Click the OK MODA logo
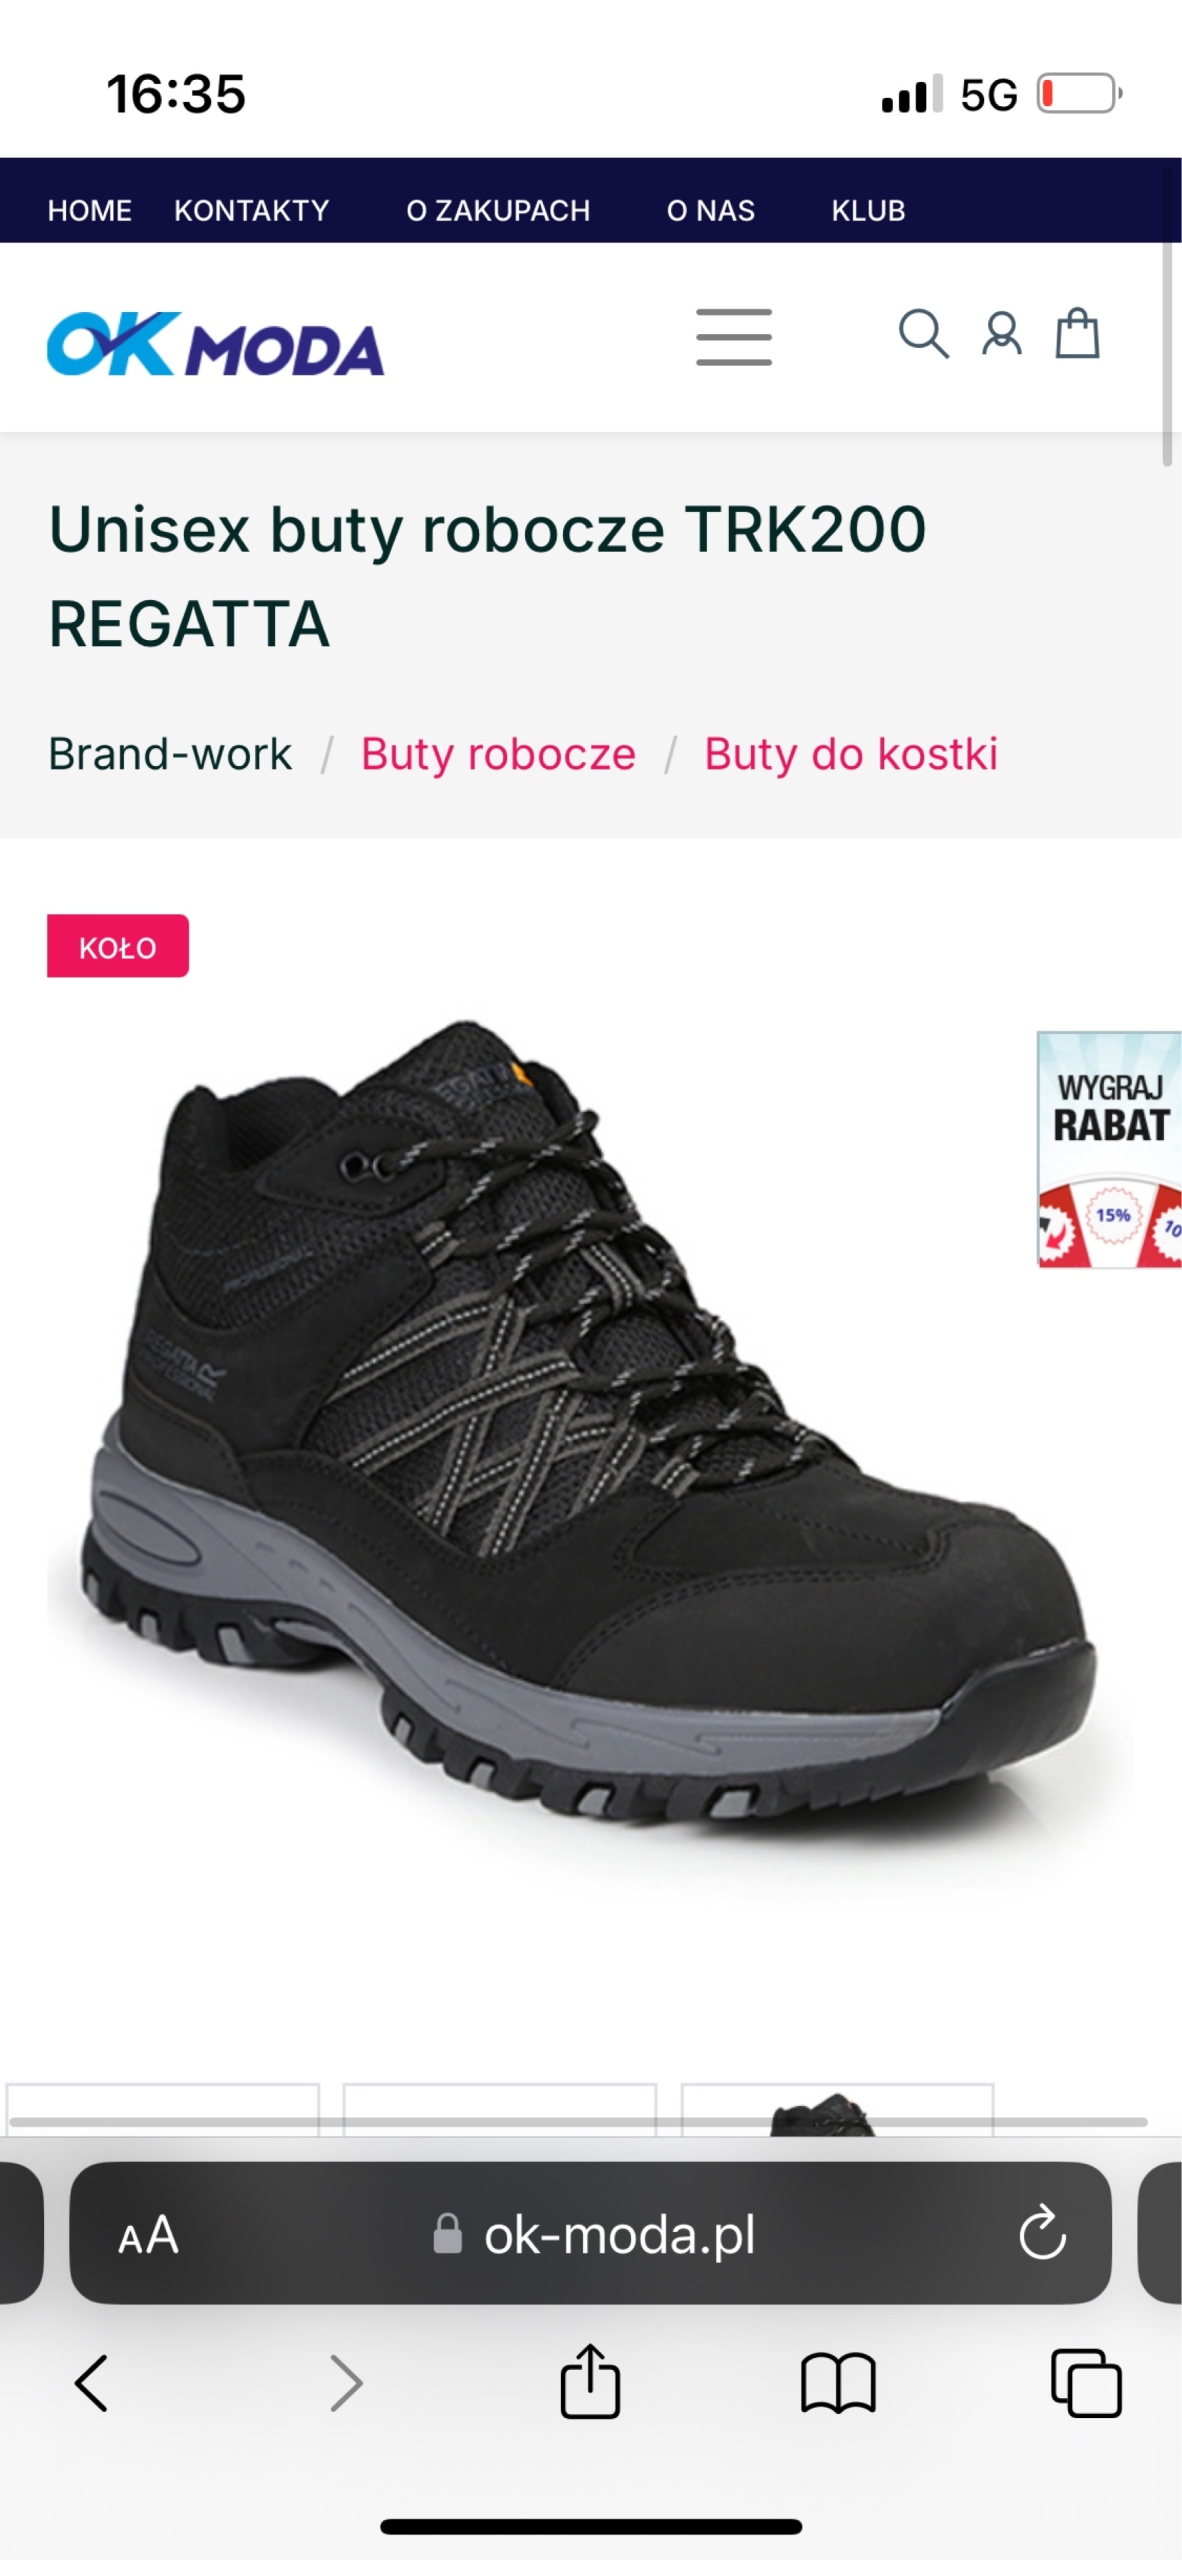Image resolution: width=1182 pixels, height=2560 pixels. pos(216,344)
